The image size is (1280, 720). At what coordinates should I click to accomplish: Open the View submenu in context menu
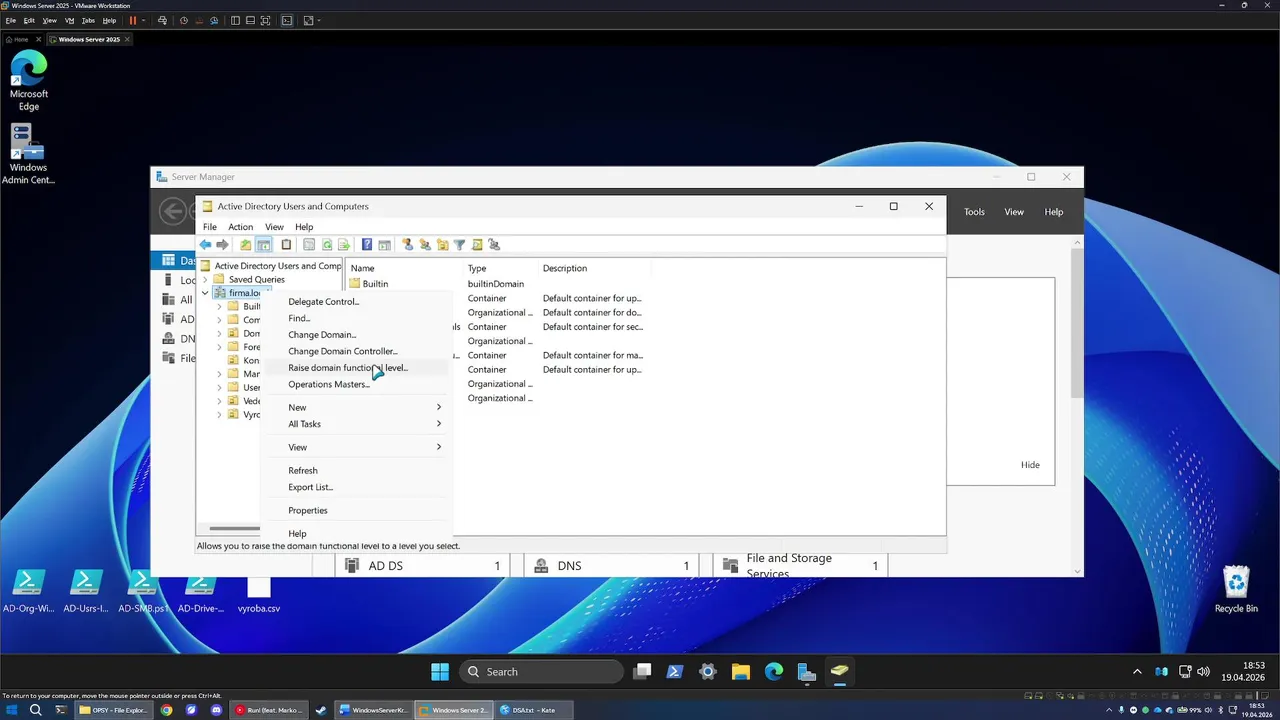tap(357, 447)
